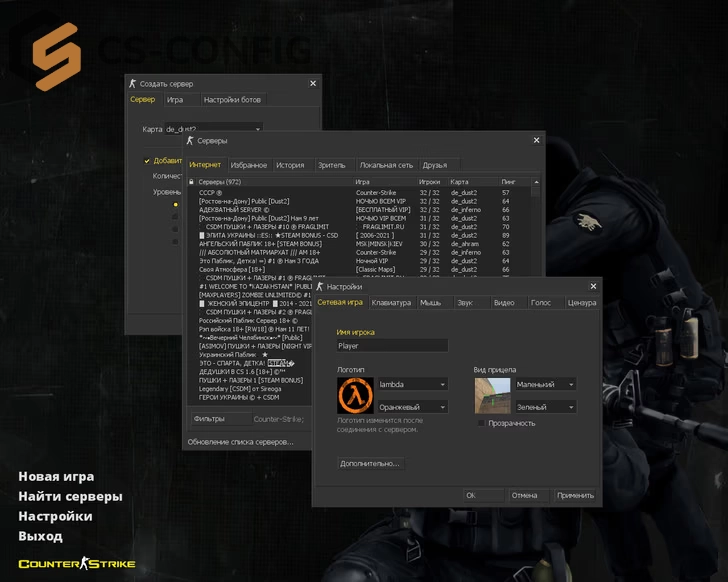
Task: Open the Избранное tab
Action: coord(249,165)
